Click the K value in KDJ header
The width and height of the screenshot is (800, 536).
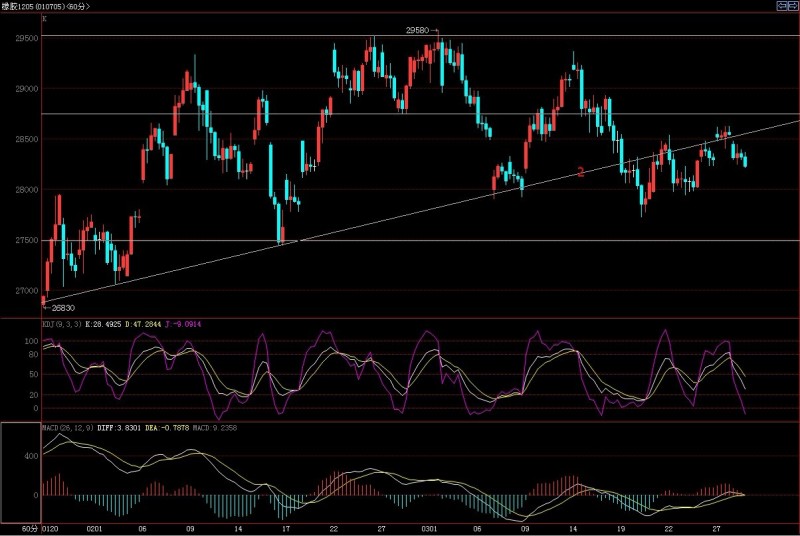tap(105, 324)
